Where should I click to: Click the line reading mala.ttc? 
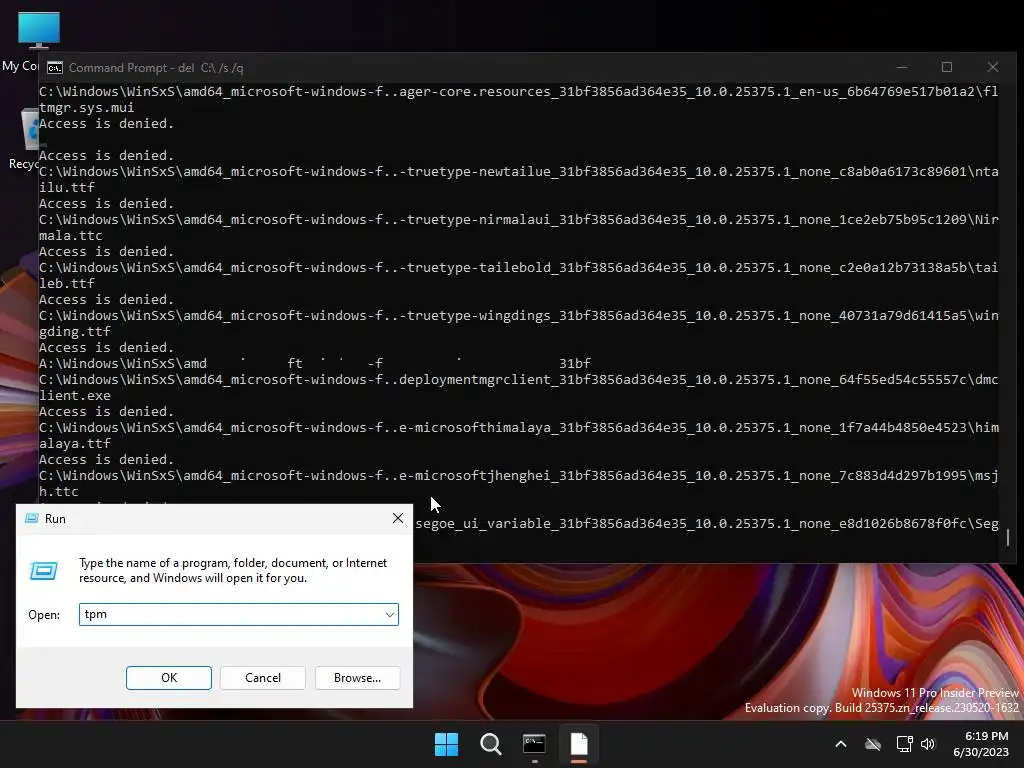pyautogui.click(x=71, y=236)
